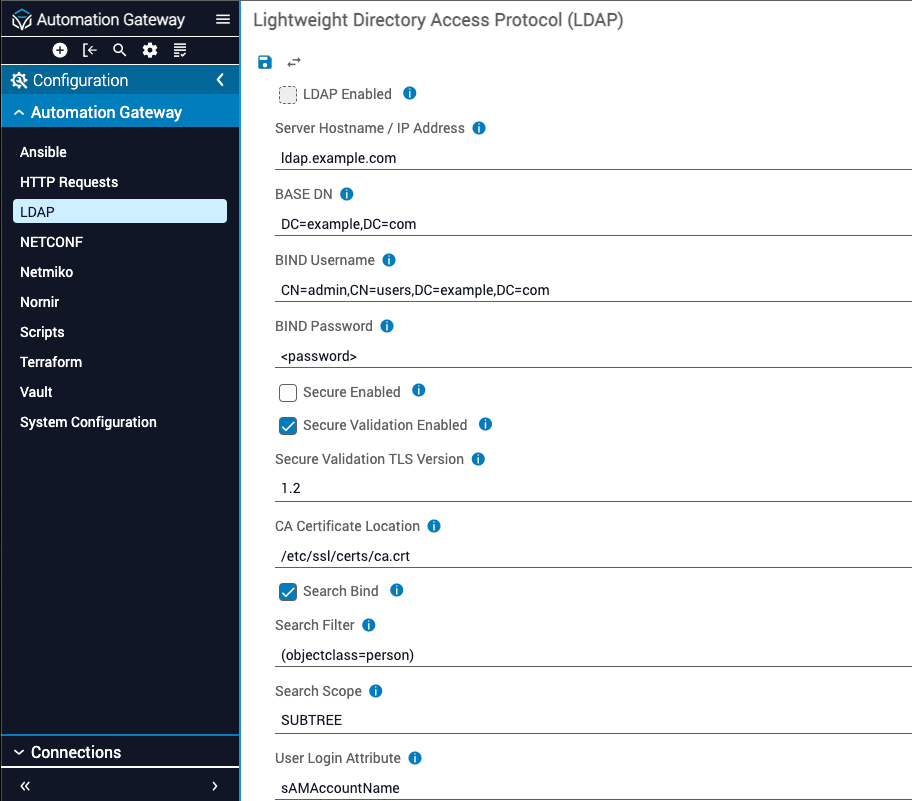Uncheck Secure Validation Enabled
This screenshot has height=801, width=912.
point(288,425)
